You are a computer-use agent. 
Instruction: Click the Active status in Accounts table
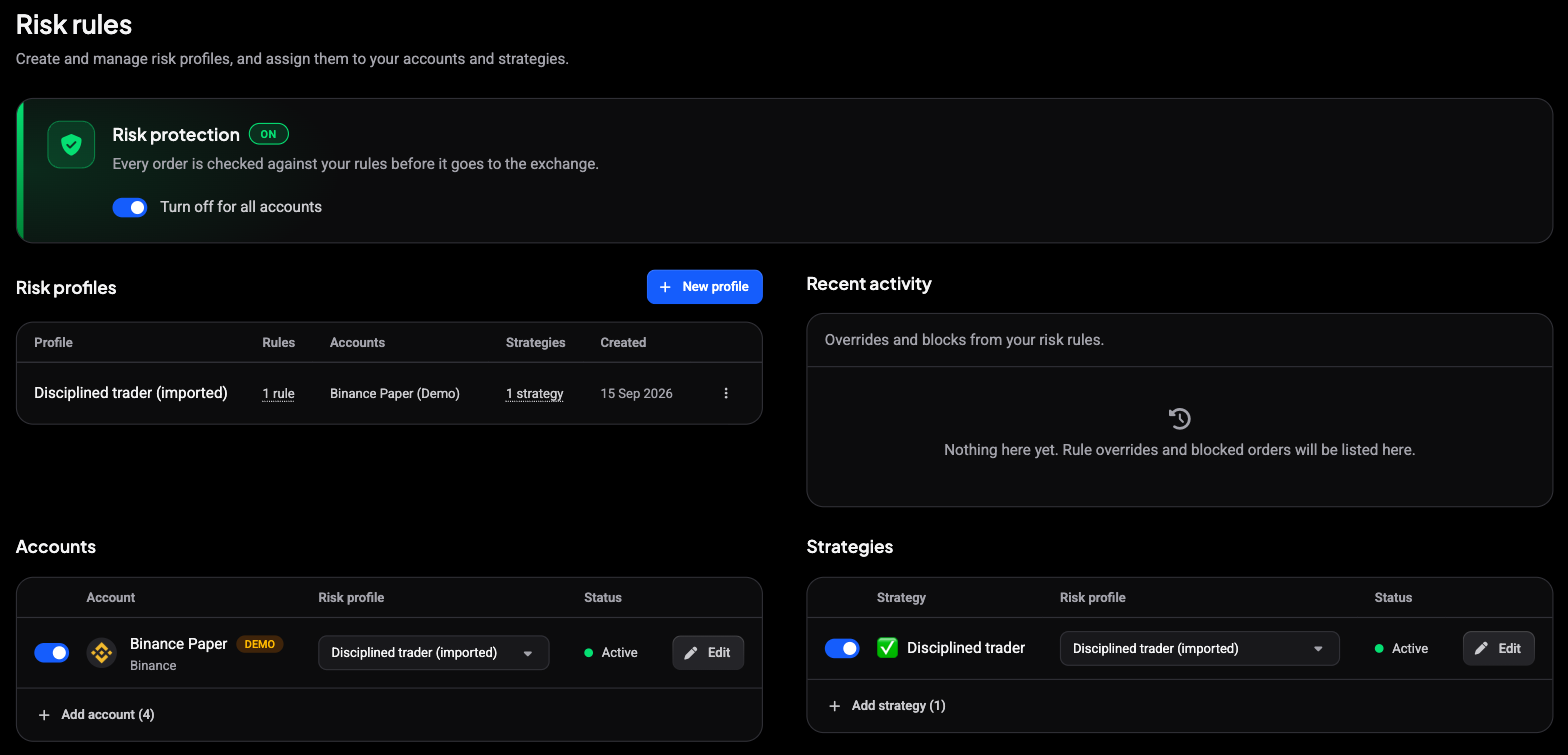coord(611,653)
